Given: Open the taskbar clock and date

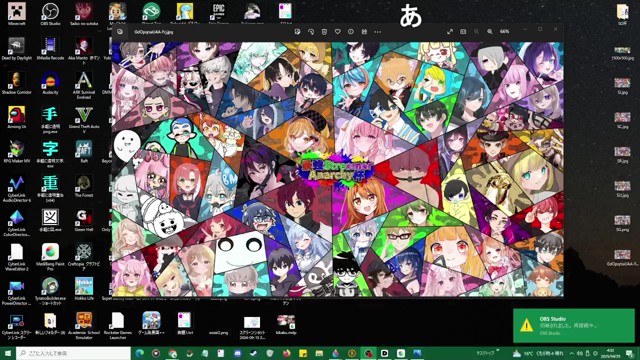Looking at the screenshot, I should tap(611, 353).
